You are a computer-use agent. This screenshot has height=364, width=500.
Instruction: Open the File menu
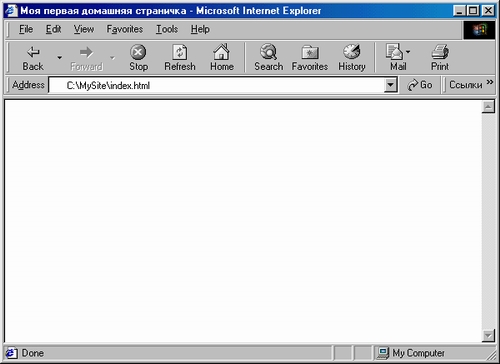[26, 29]
